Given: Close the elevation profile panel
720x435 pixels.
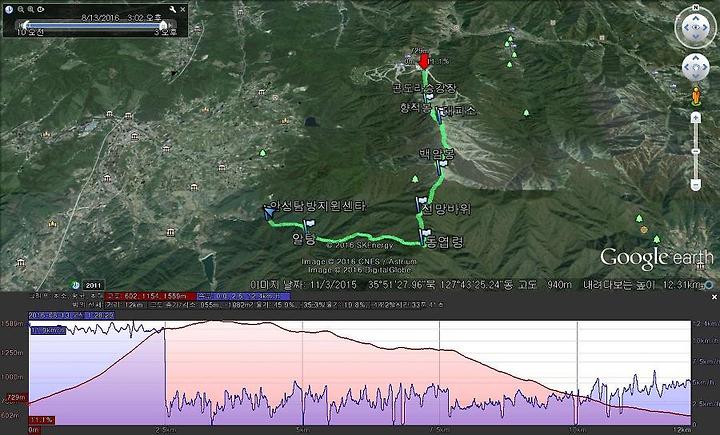Looking at the screenshot, I should click(x=714, y=298).
